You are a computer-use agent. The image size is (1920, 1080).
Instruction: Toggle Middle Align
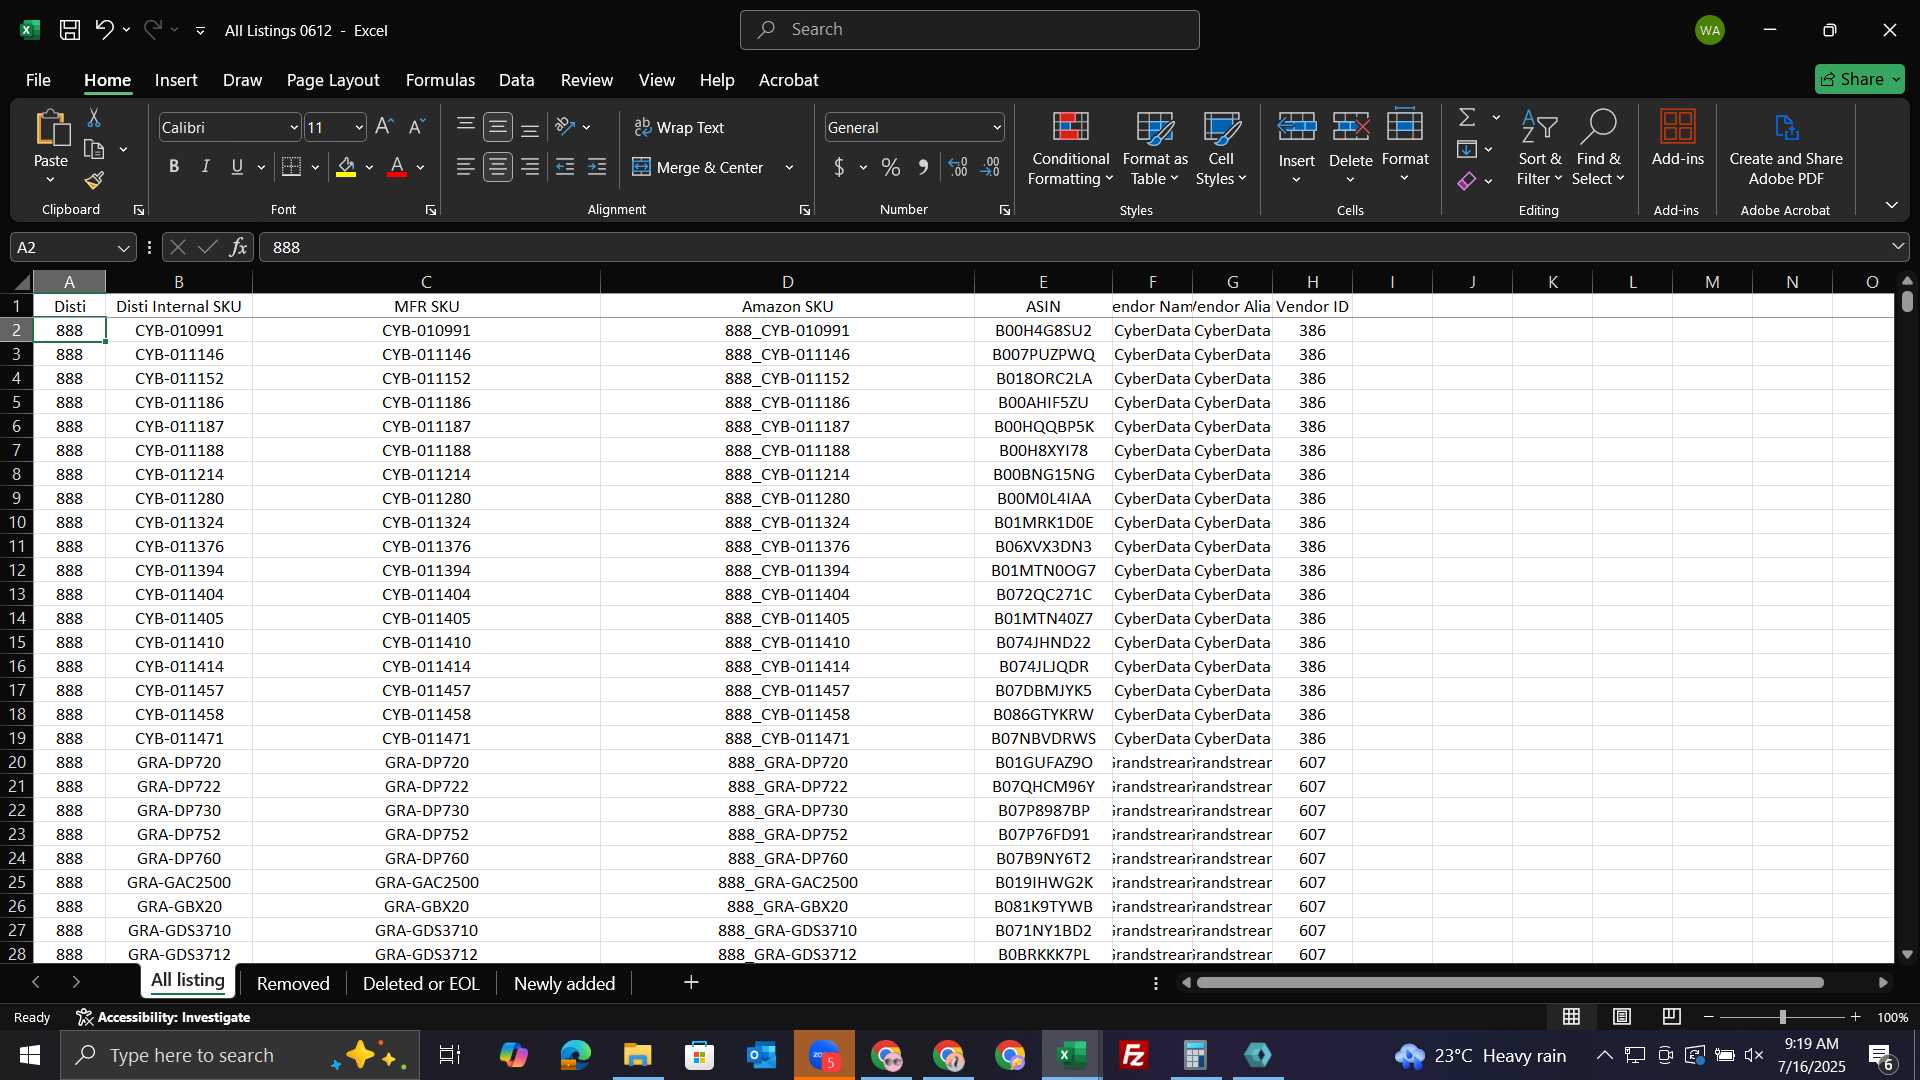click(x=498, y=127)
